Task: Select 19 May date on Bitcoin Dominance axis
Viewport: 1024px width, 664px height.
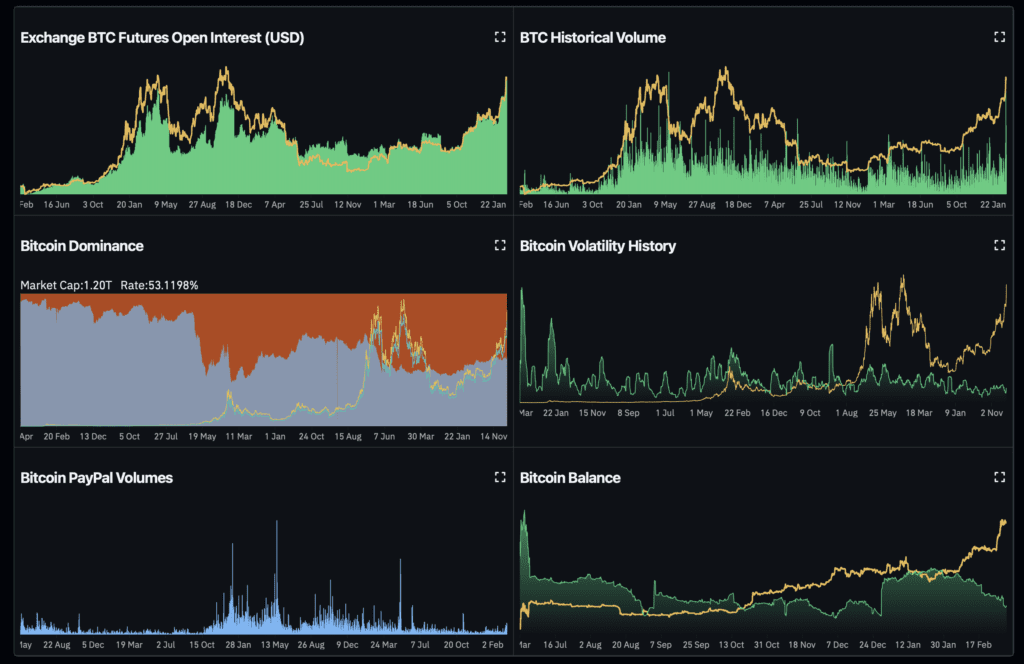Action: 202,436
